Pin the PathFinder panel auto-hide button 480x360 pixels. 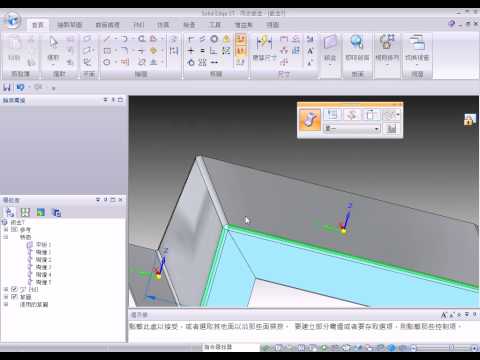click(x=105, y=200)
